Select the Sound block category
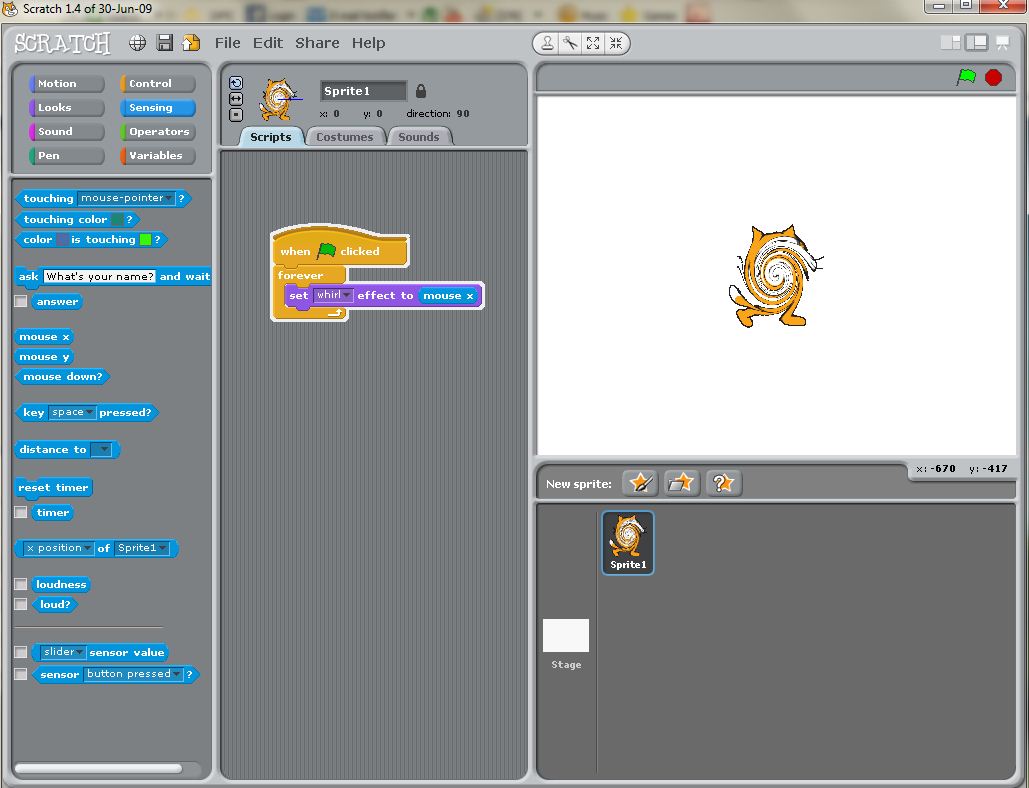1029x788 pixels. (x=66, y=131)
